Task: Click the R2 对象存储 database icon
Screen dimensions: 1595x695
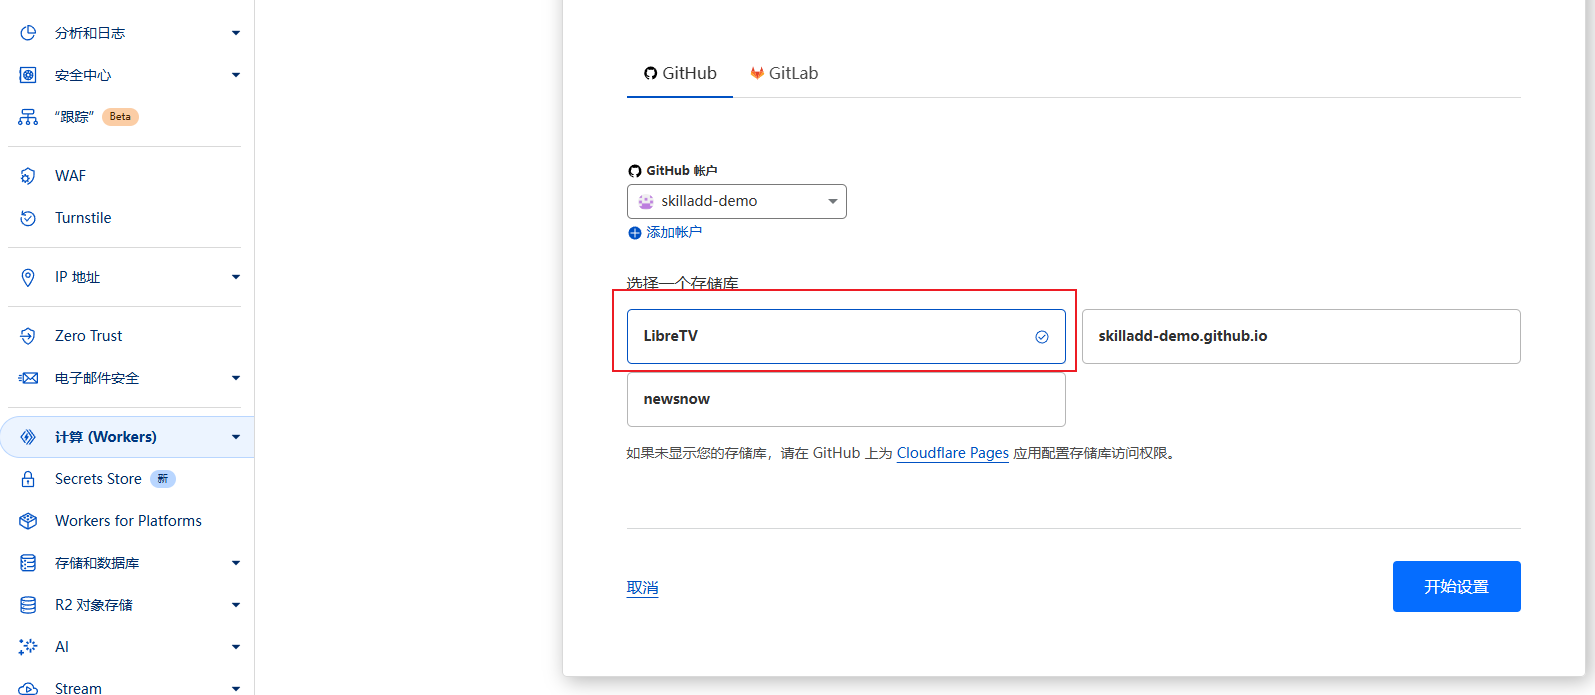Action: pyautogui.click(x=28, y=605)
